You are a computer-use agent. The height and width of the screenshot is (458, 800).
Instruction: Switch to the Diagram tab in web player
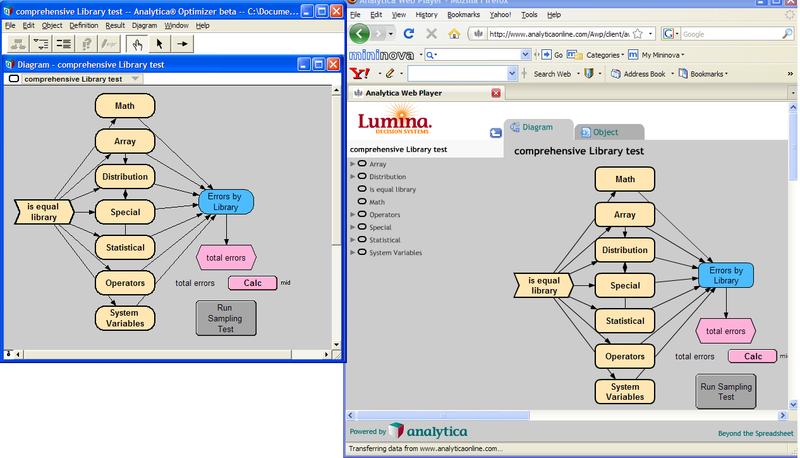coord(538,128)
